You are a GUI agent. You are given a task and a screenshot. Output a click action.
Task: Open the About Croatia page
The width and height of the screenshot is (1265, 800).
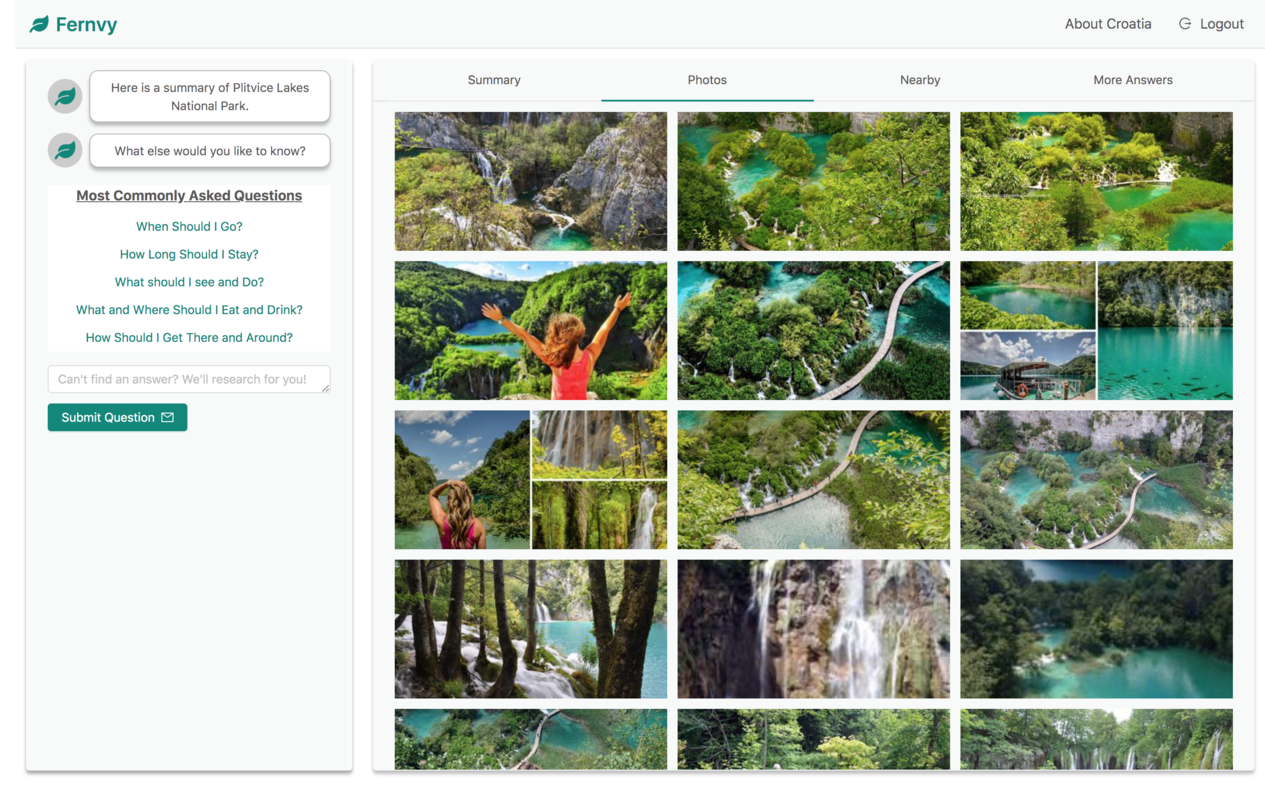coord(1108,23)
